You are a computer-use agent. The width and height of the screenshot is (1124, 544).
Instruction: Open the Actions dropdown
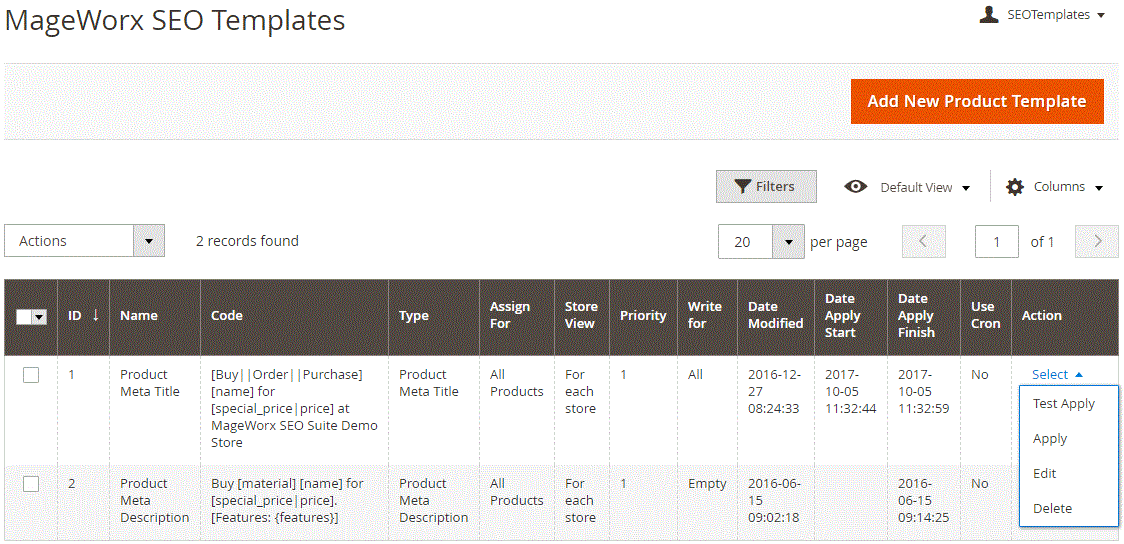pos(85,241)
